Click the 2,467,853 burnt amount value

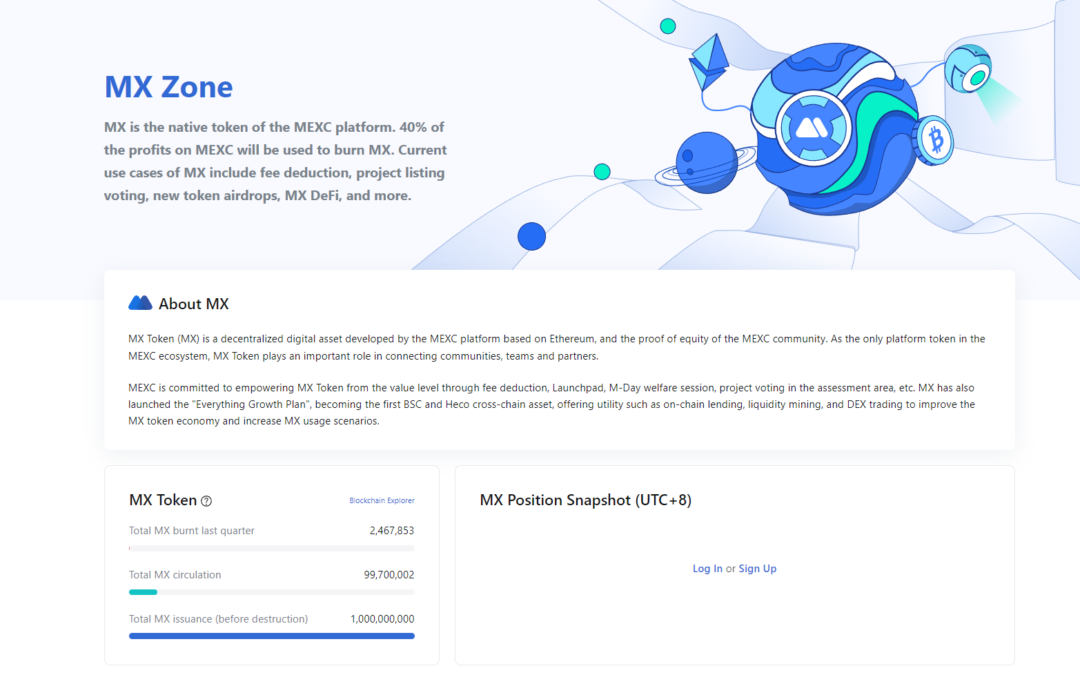point(390,530)
